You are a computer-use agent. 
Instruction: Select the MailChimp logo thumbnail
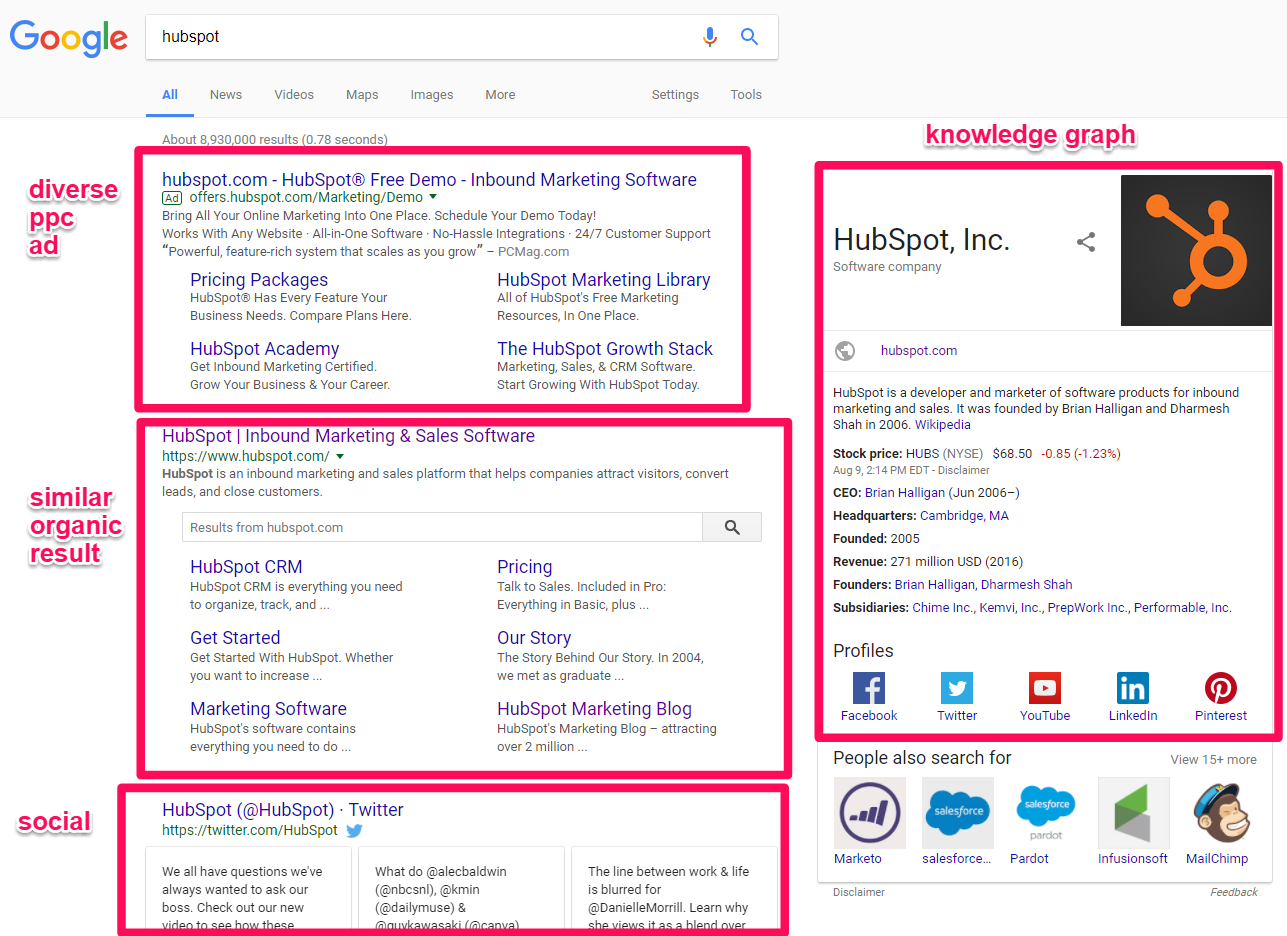click(x=1222, y=813)
